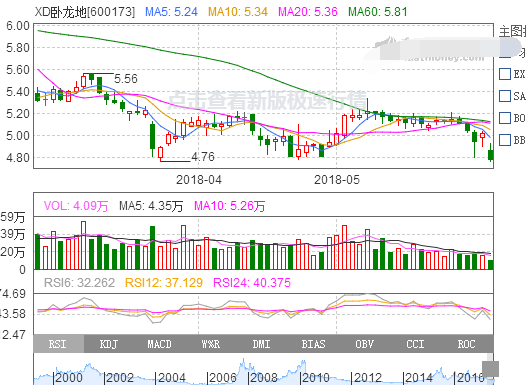Select the W%R indicator tab

(211, 344)
